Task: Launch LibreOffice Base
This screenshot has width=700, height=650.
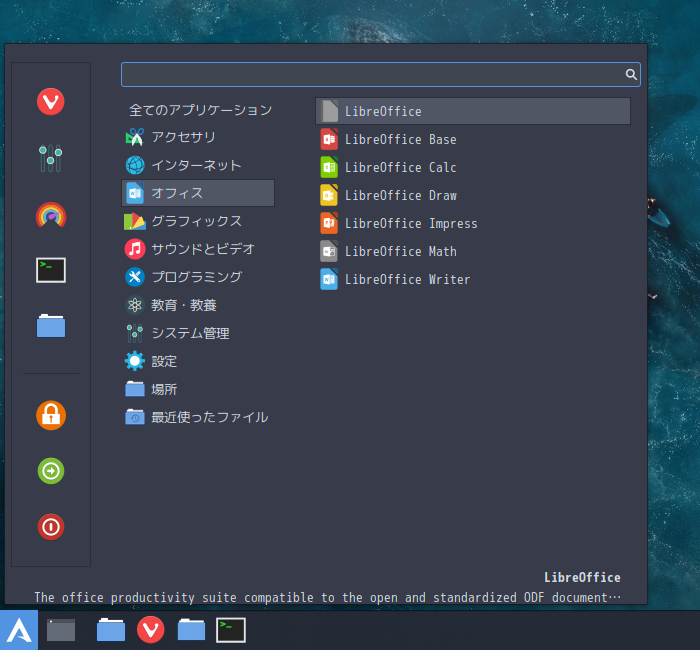Action: [473, 139]
